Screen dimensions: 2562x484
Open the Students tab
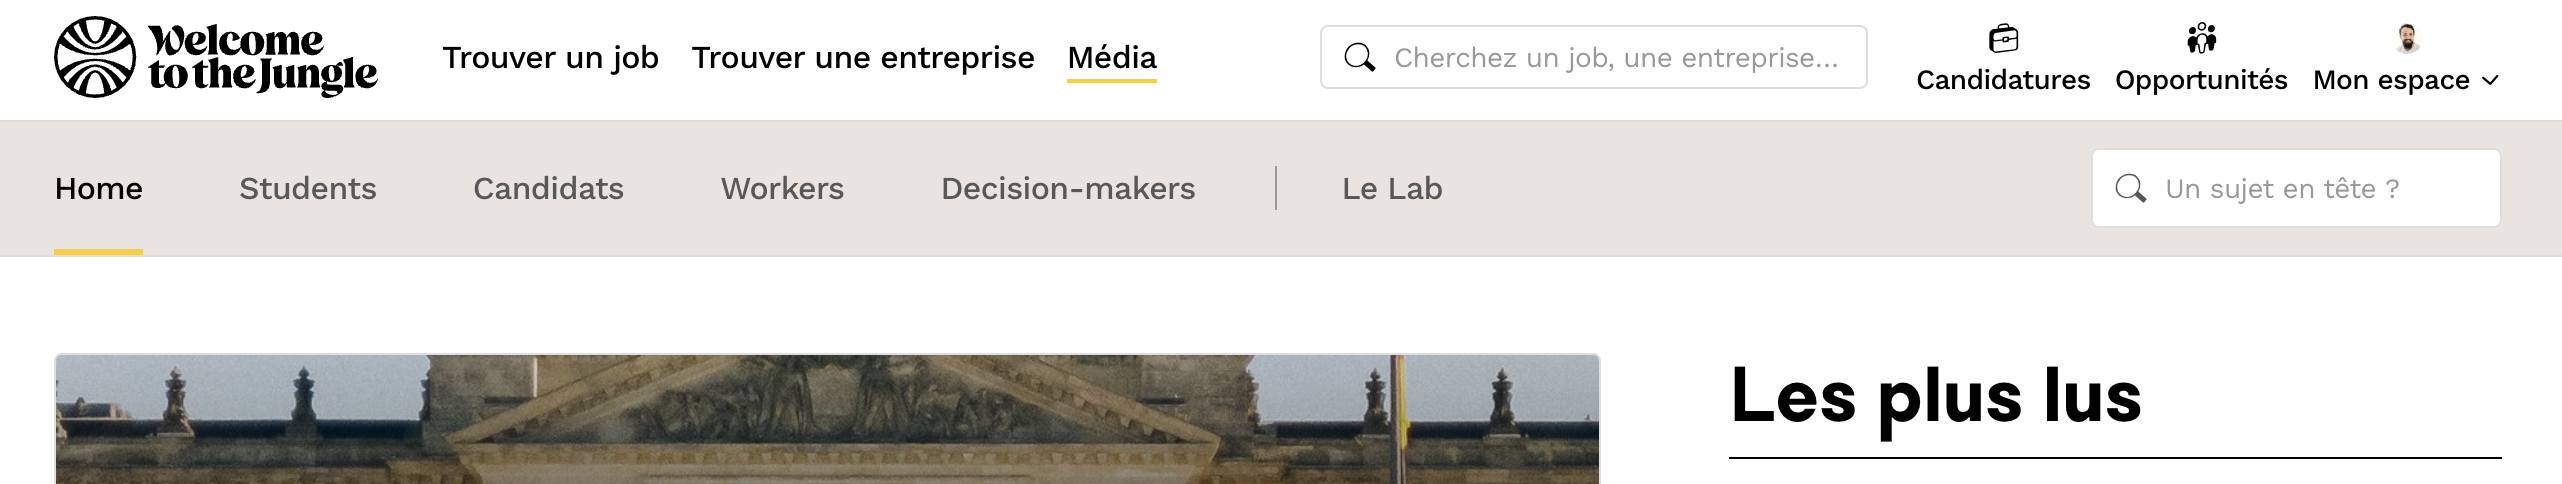click(308, 188)
